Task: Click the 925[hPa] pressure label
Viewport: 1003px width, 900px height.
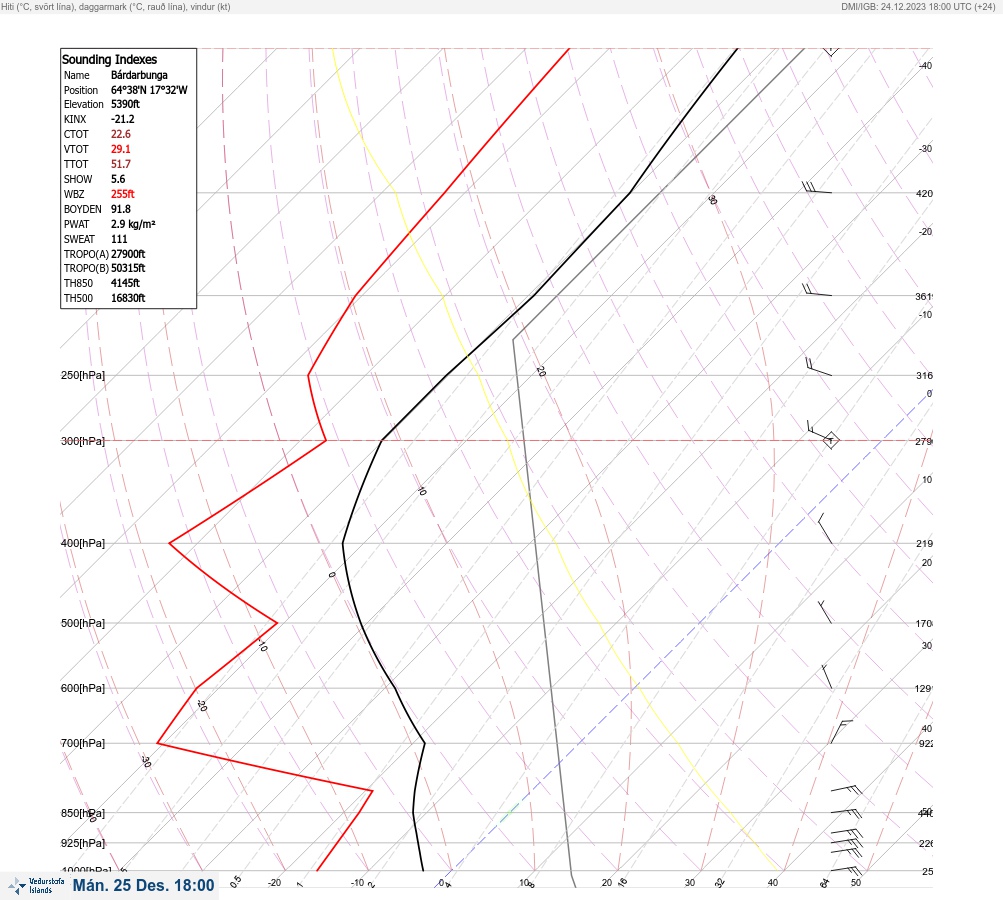Action: (x=83, y=843)
